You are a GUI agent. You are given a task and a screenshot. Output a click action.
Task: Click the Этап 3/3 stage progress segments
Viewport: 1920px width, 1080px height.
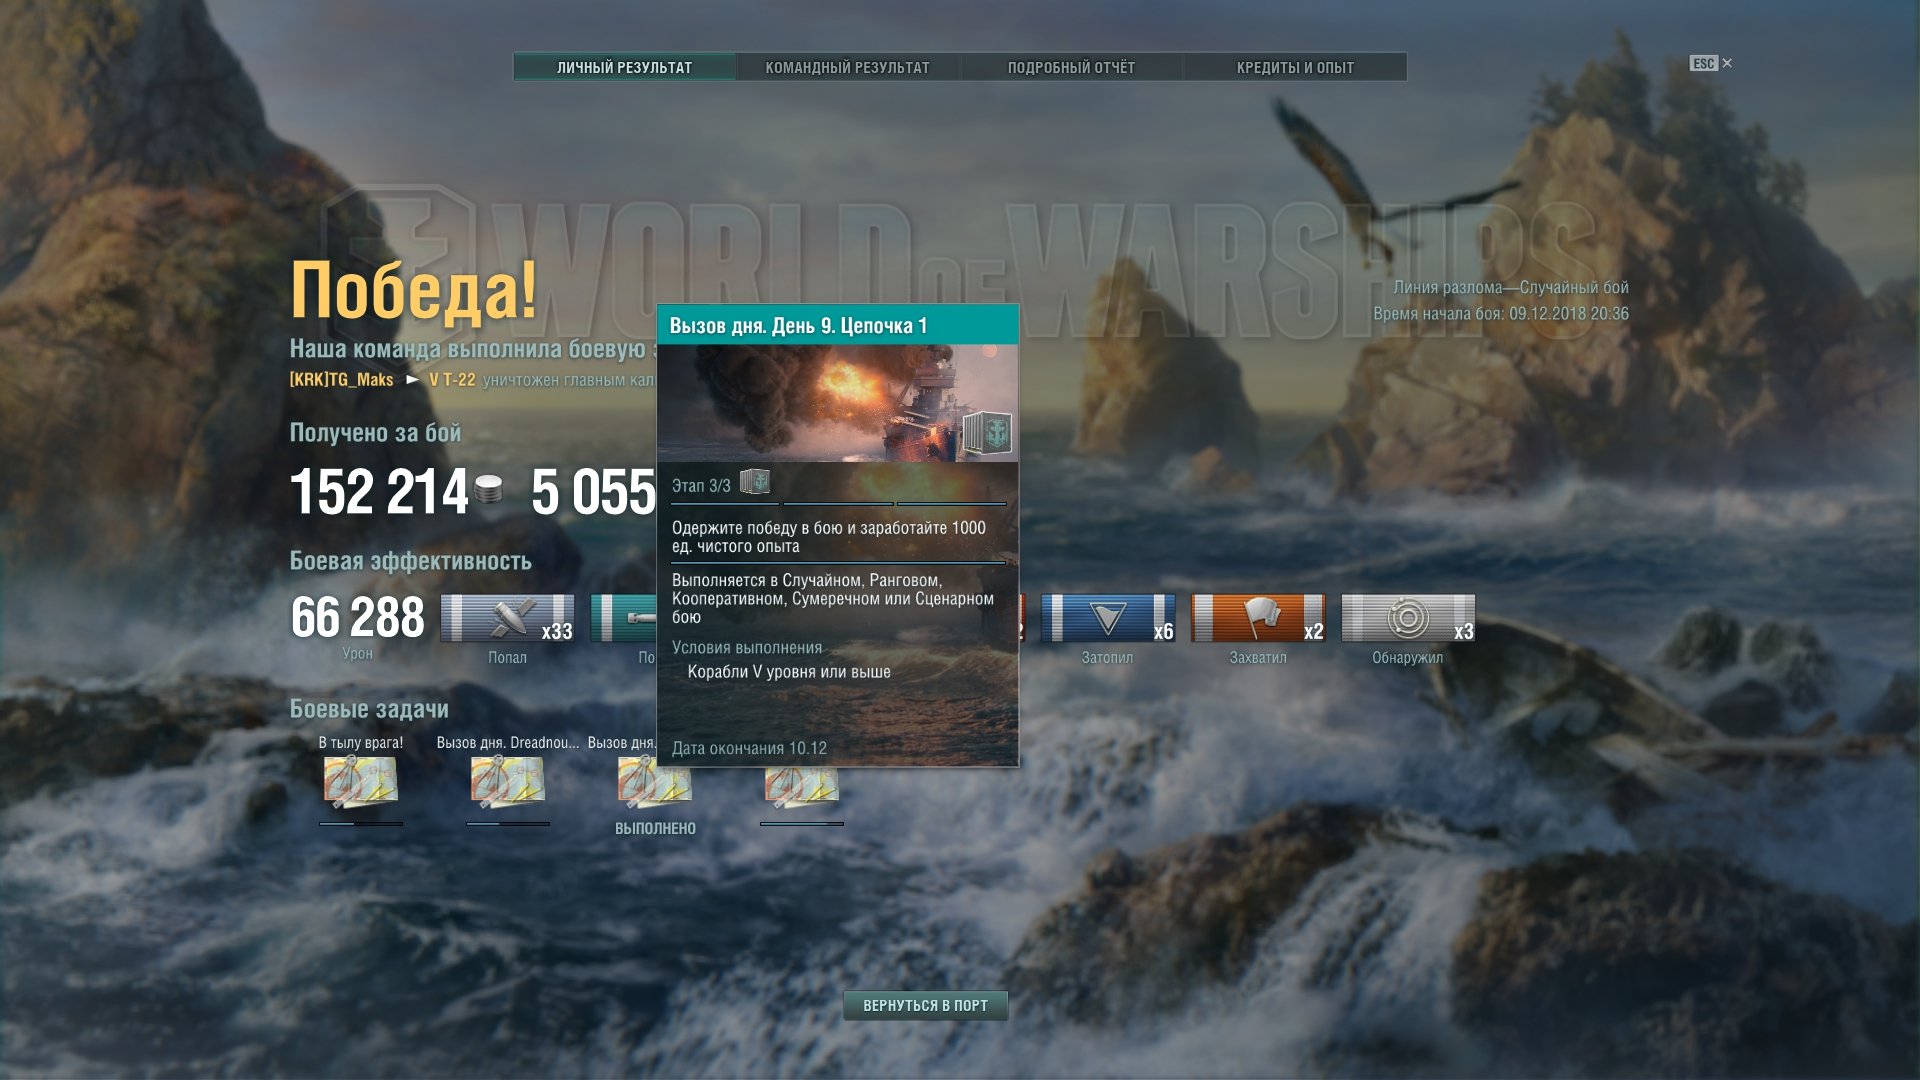838,504
